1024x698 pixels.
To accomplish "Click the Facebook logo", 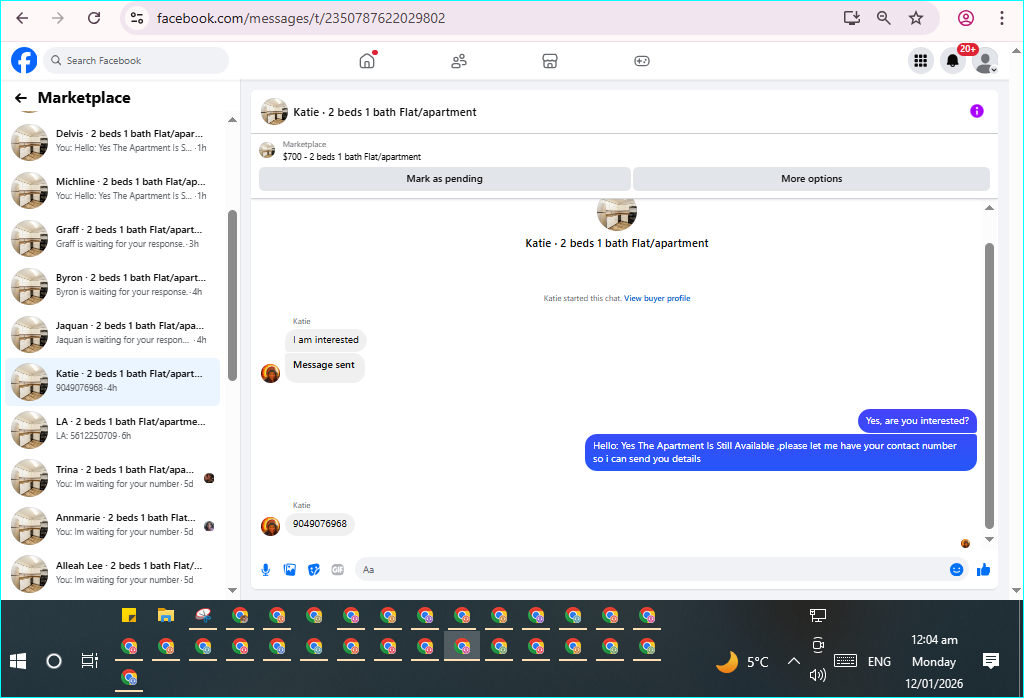I will (24, 61).
